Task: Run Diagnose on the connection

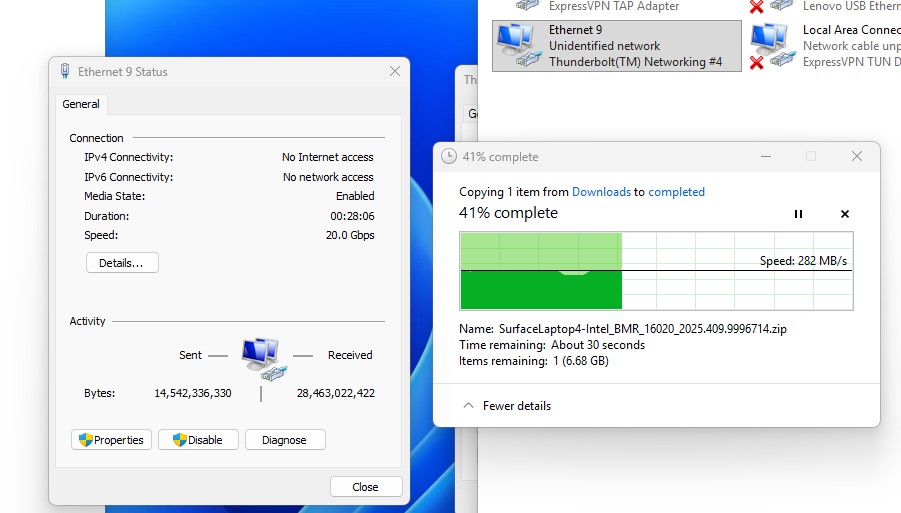Action: [284, 440]
